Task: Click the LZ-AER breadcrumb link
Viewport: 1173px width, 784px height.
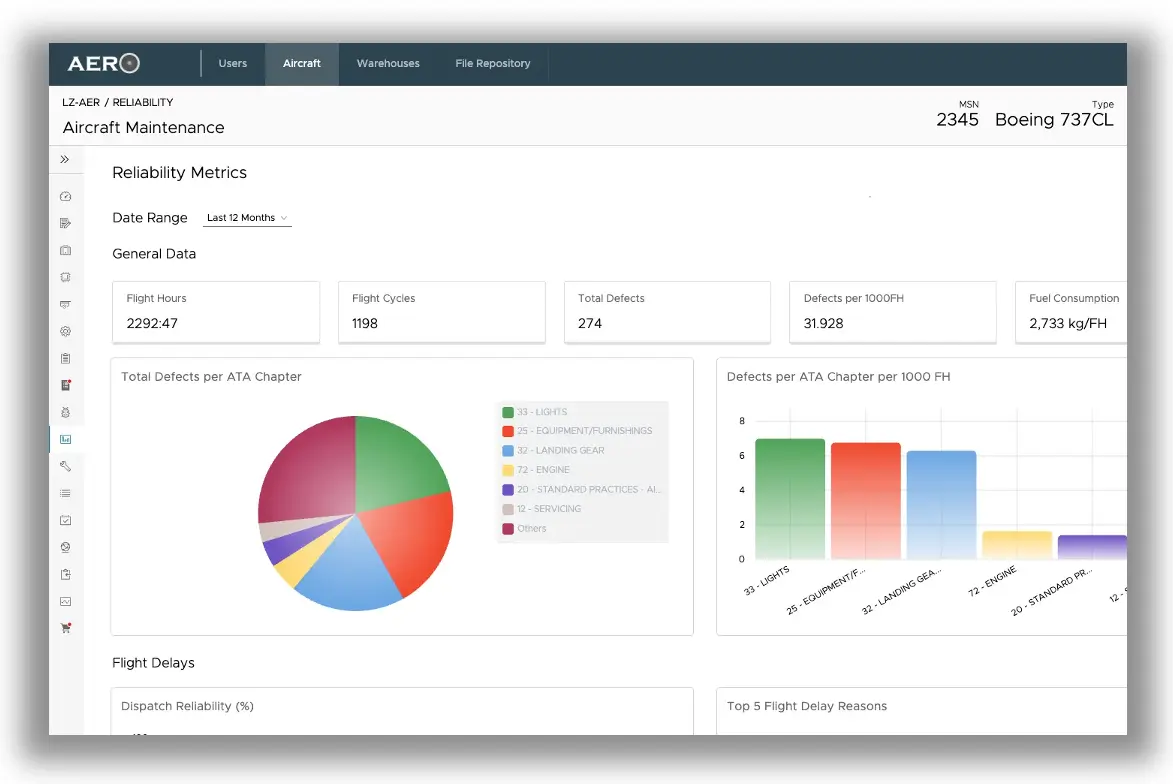Action: coord(81,102)
